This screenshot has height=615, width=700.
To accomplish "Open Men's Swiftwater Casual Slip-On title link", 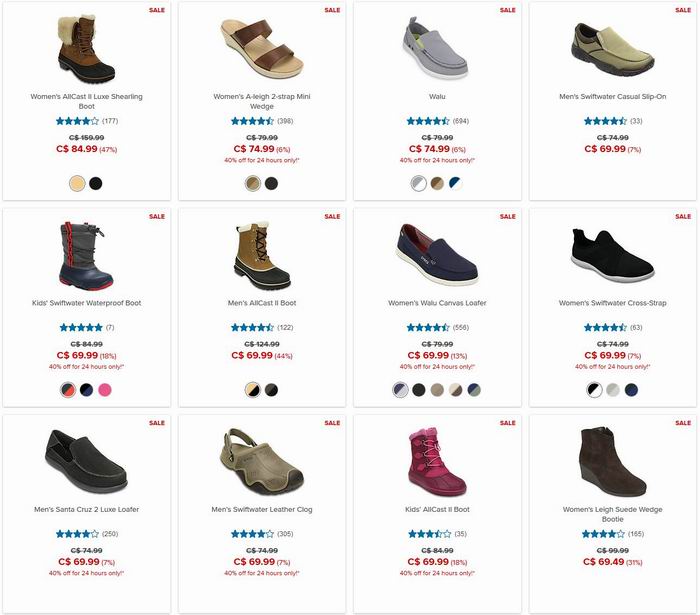I will pyautogui.click(x=612, y=96).
